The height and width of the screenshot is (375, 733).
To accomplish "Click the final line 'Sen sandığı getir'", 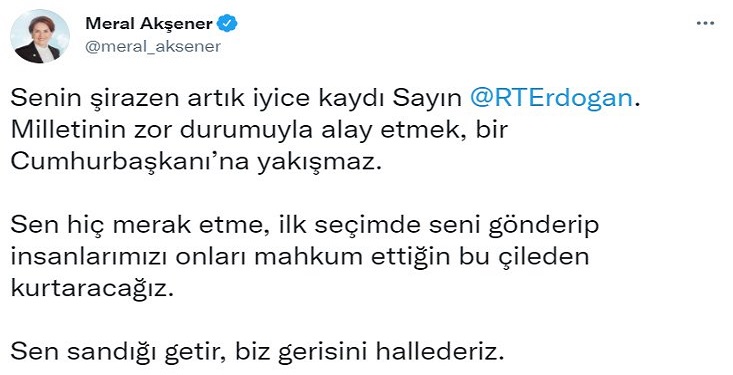I will point(257,352).
